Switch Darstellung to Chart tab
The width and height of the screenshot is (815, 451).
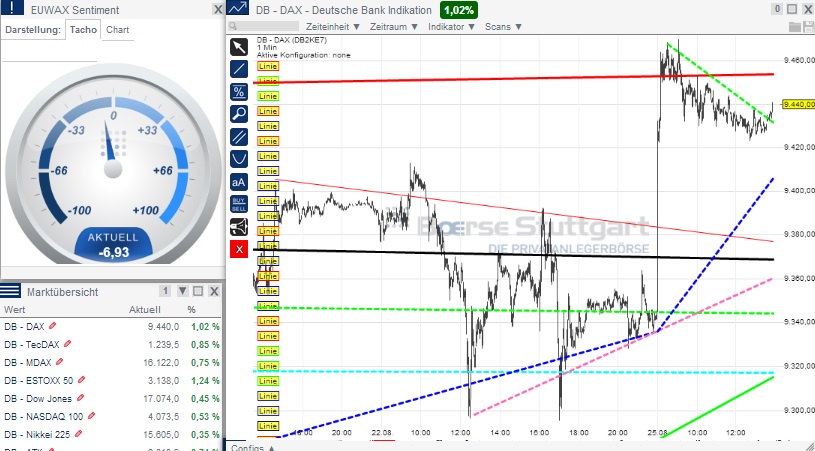pos(117,30)
